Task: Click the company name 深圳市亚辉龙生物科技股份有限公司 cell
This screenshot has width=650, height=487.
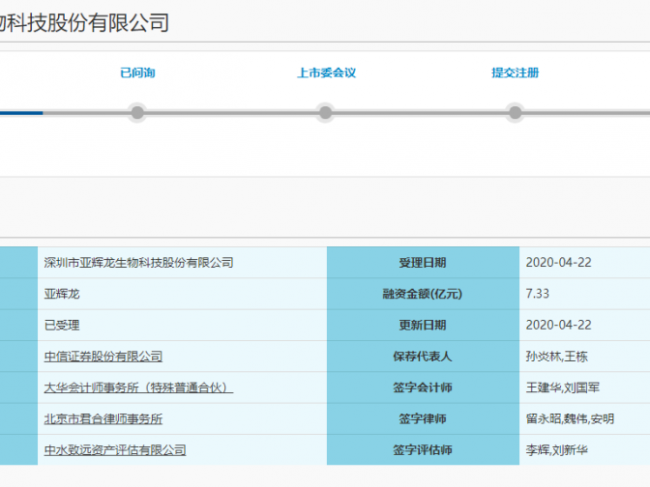Action: 182,262
